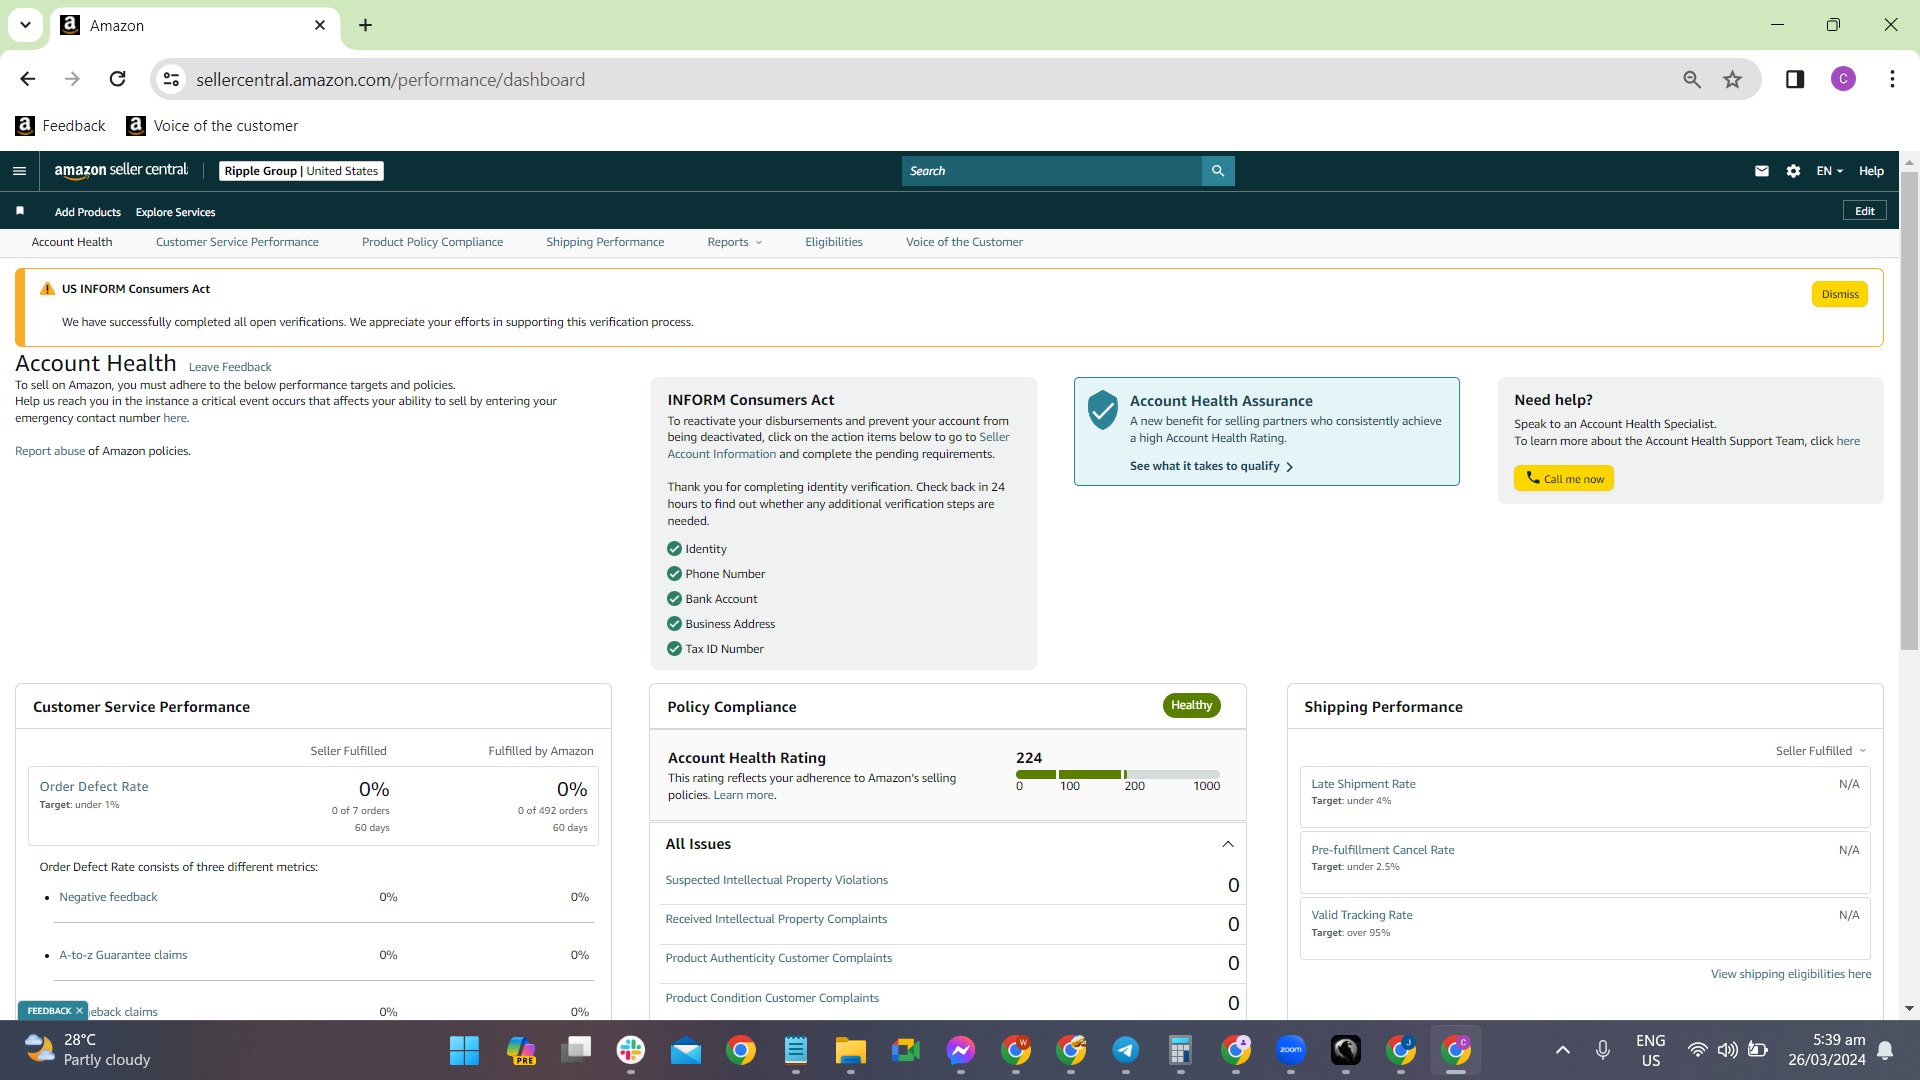This screenshot has width=1920, height=1080.
Task: Open the Seller Fulfilled dropdown in Shipping Performance
Action: tap(1821, 751)
